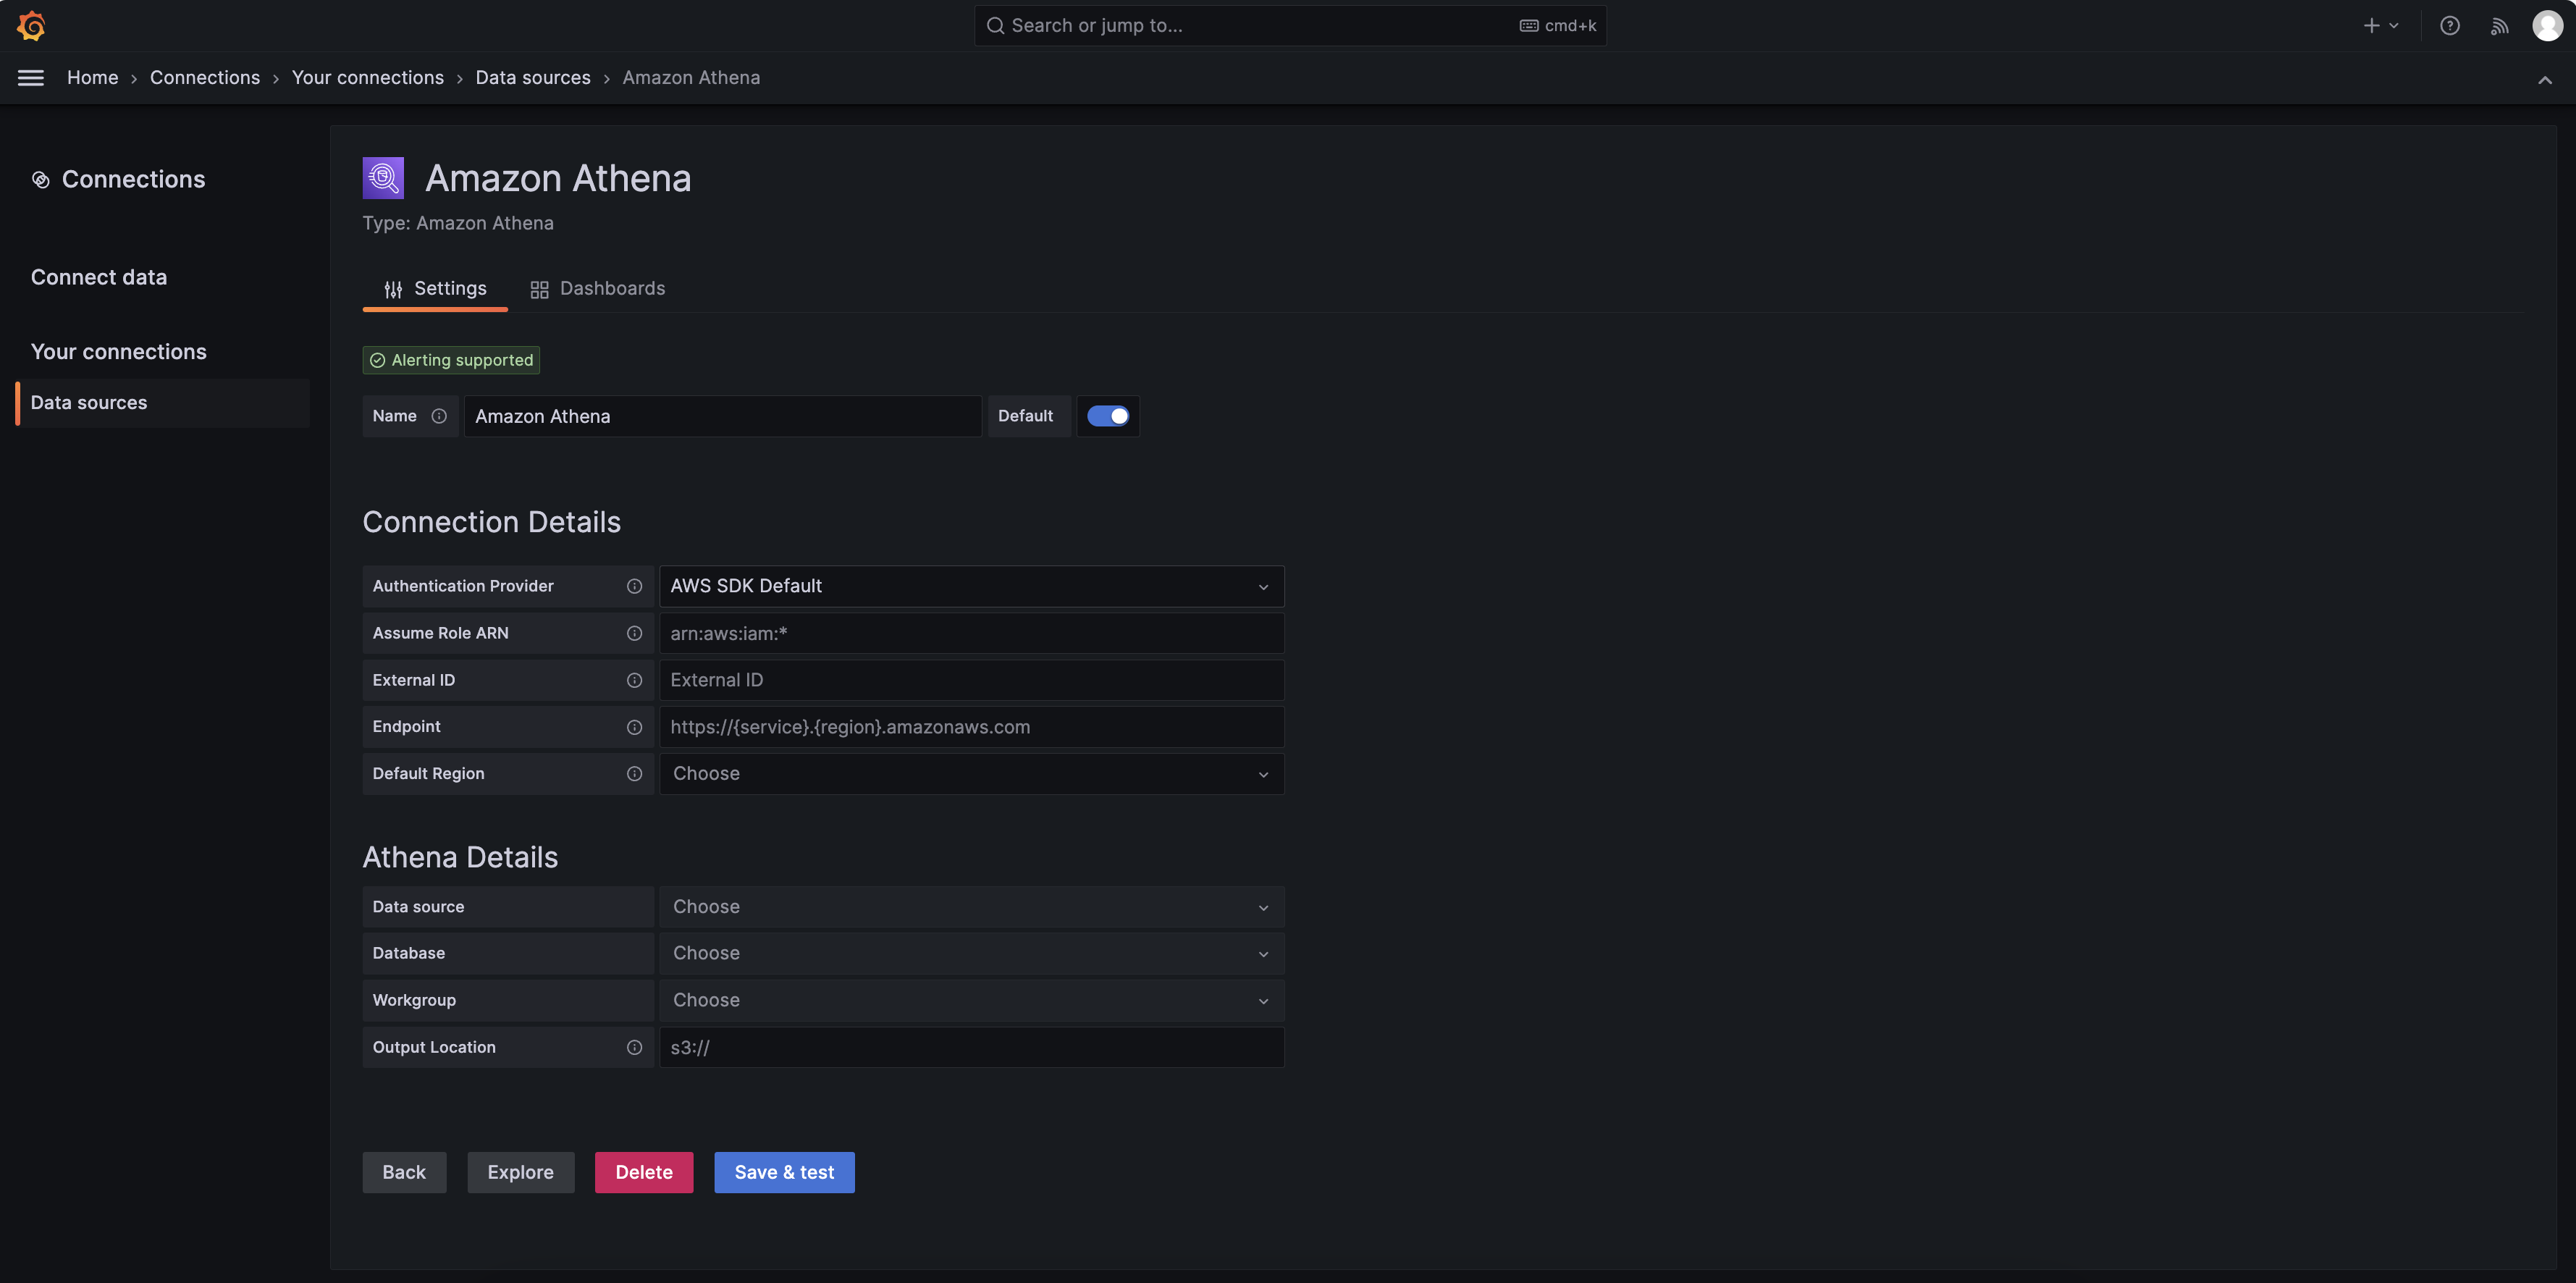The height and width of the screenshot is (1283, 2576).
Task: Open the user profile avatar
Action: (2547, 26)
